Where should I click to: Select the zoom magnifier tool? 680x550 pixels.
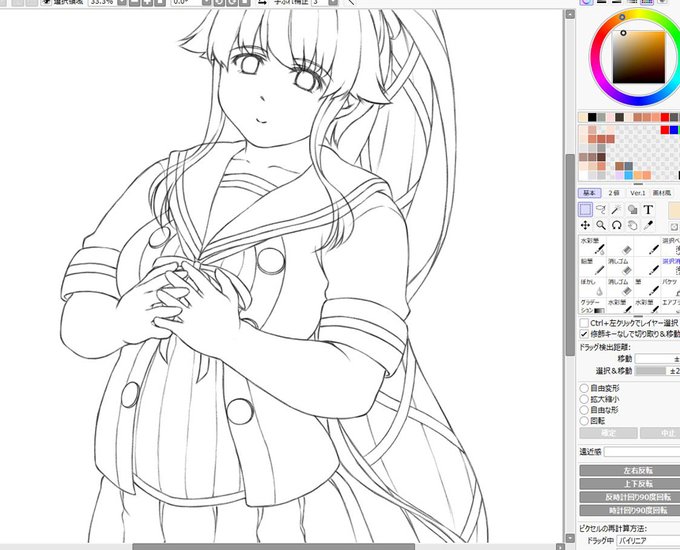601,225
